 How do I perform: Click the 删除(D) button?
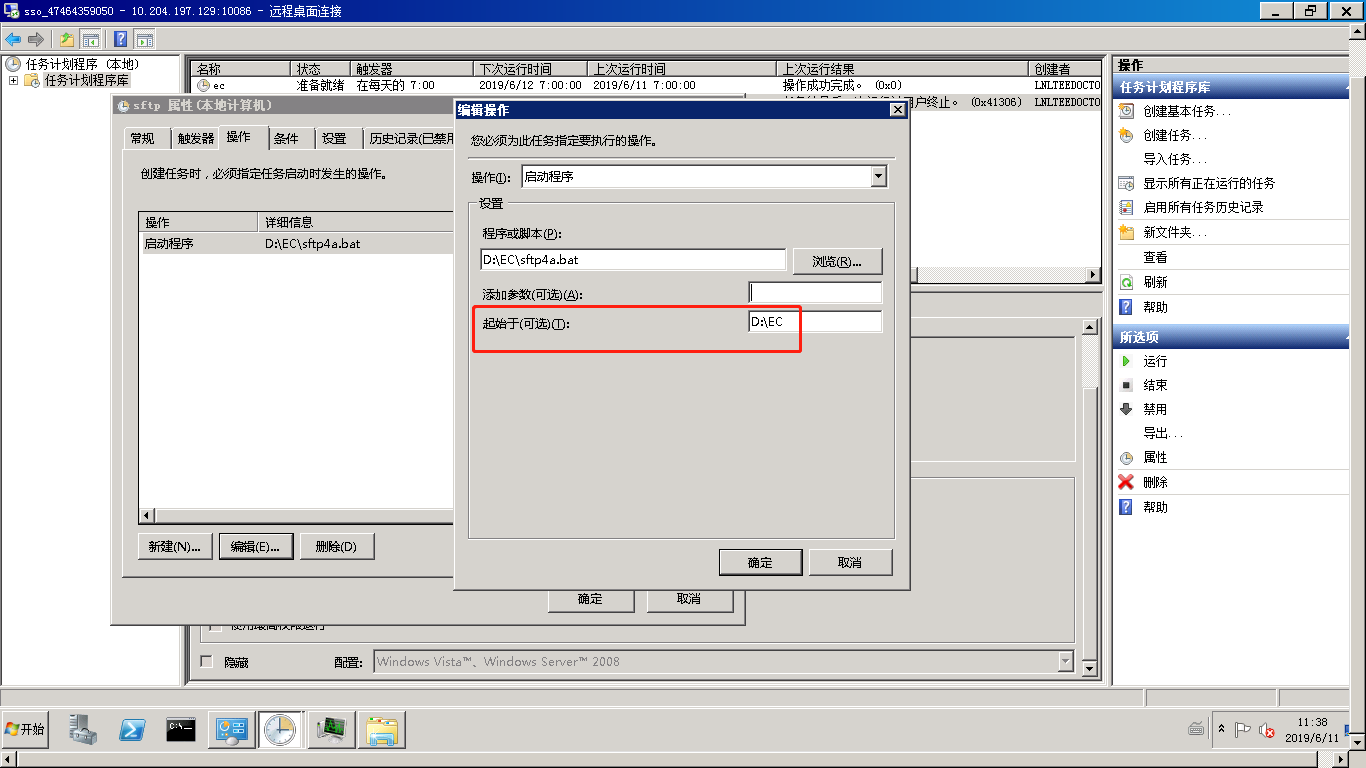(337, 546)
